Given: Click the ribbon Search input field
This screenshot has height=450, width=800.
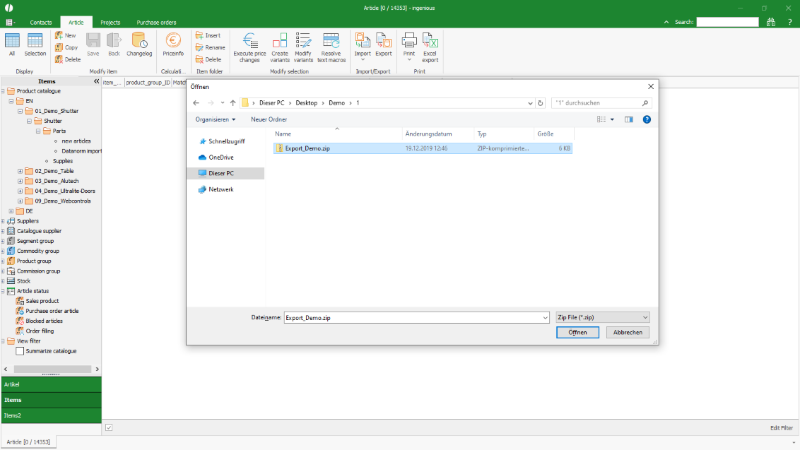Looking at the screenshot, I should click(x=728, y=22).
